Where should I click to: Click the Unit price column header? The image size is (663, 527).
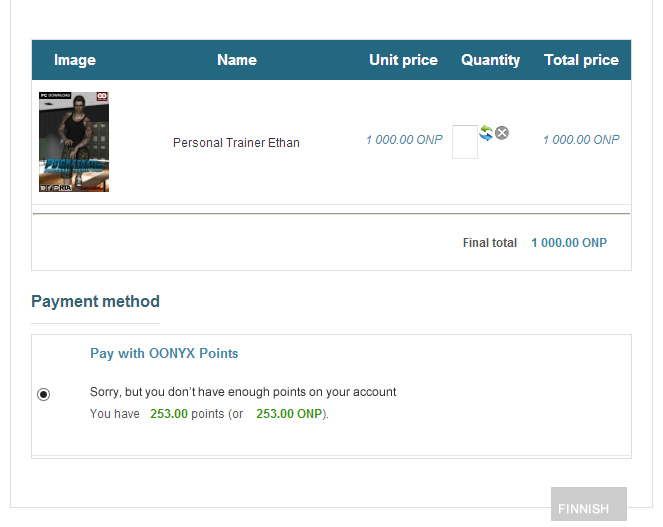click(403, 60)
